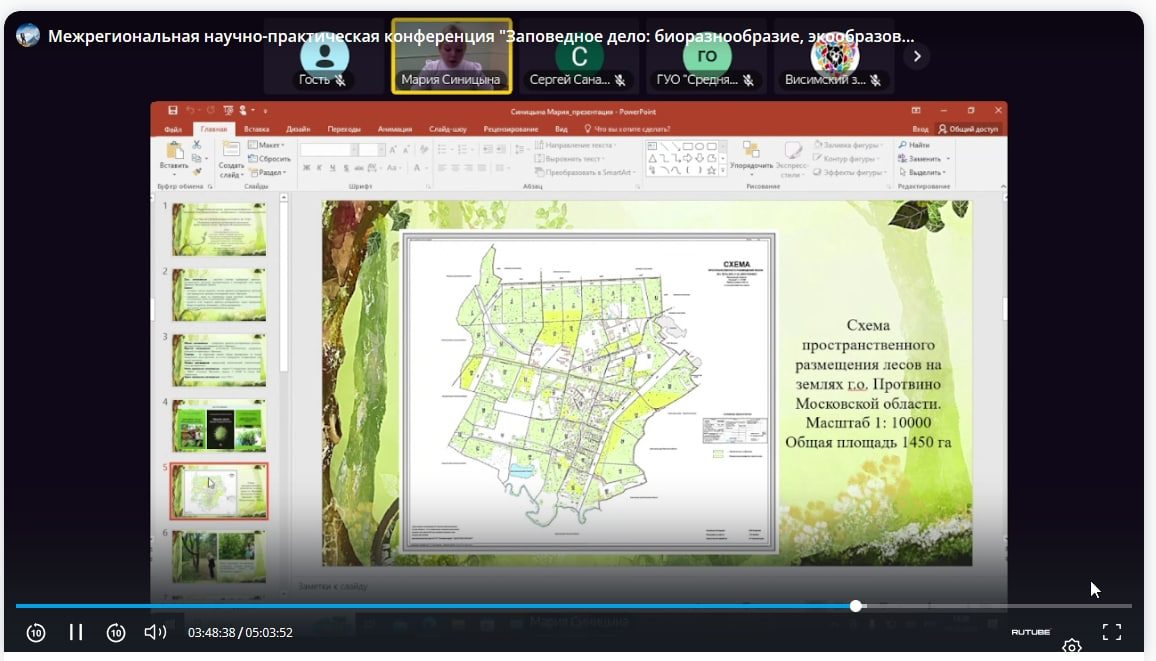Select slide 4 thumbnail

219,426
